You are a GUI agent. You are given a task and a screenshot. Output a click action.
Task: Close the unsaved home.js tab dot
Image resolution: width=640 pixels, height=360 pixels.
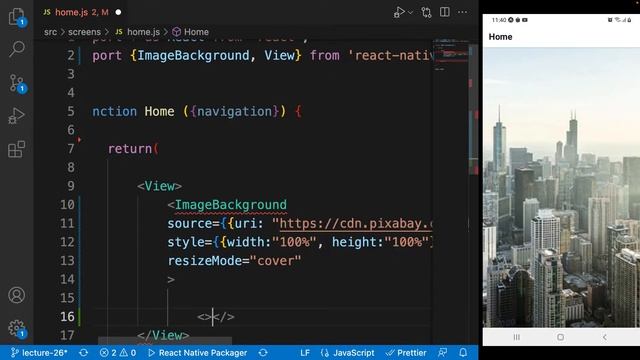118,12
